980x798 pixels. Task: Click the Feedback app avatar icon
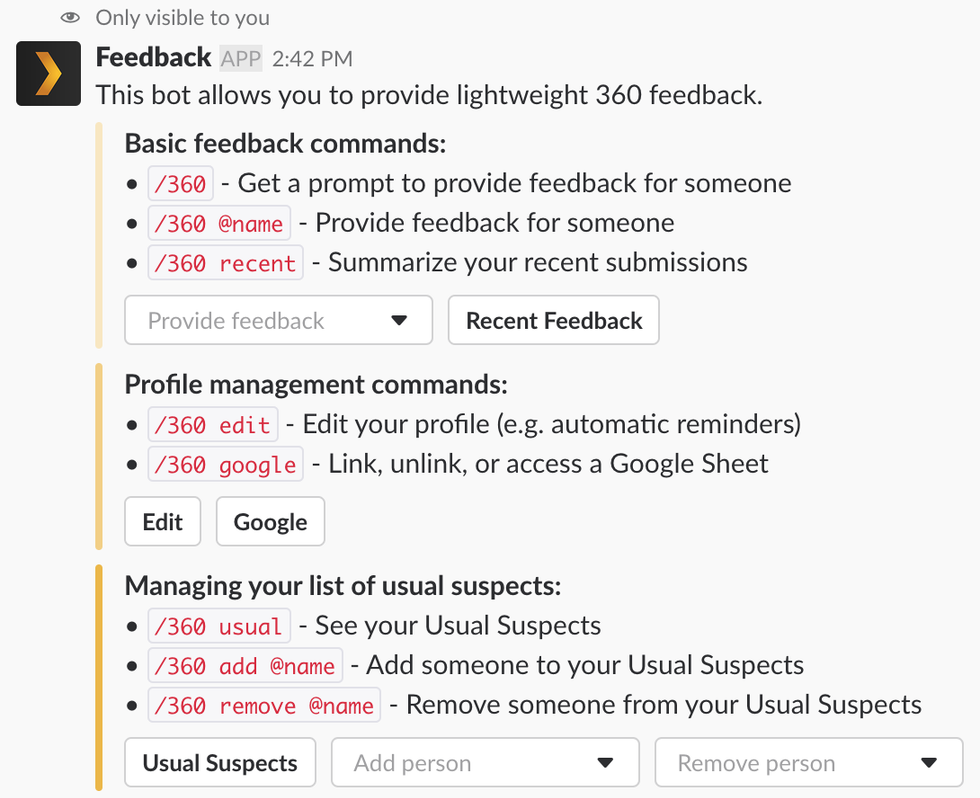point(48,73)
